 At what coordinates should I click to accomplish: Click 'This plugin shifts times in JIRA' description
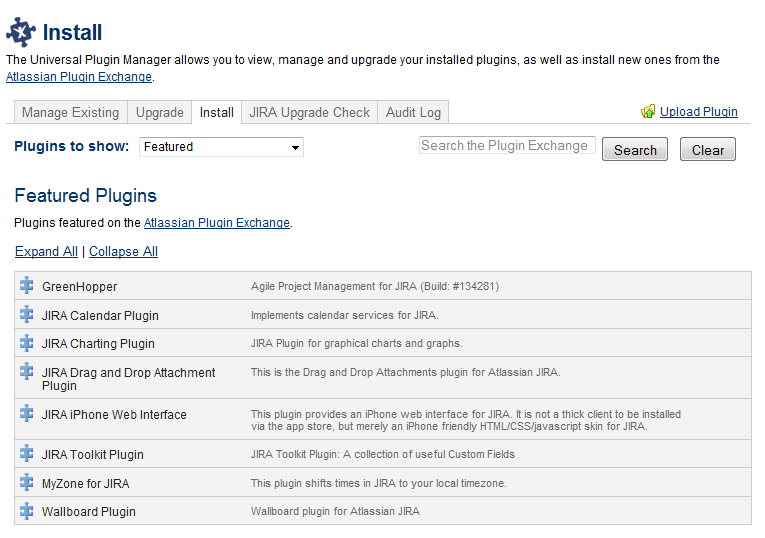pyautogui.click(x=379, y=483)
